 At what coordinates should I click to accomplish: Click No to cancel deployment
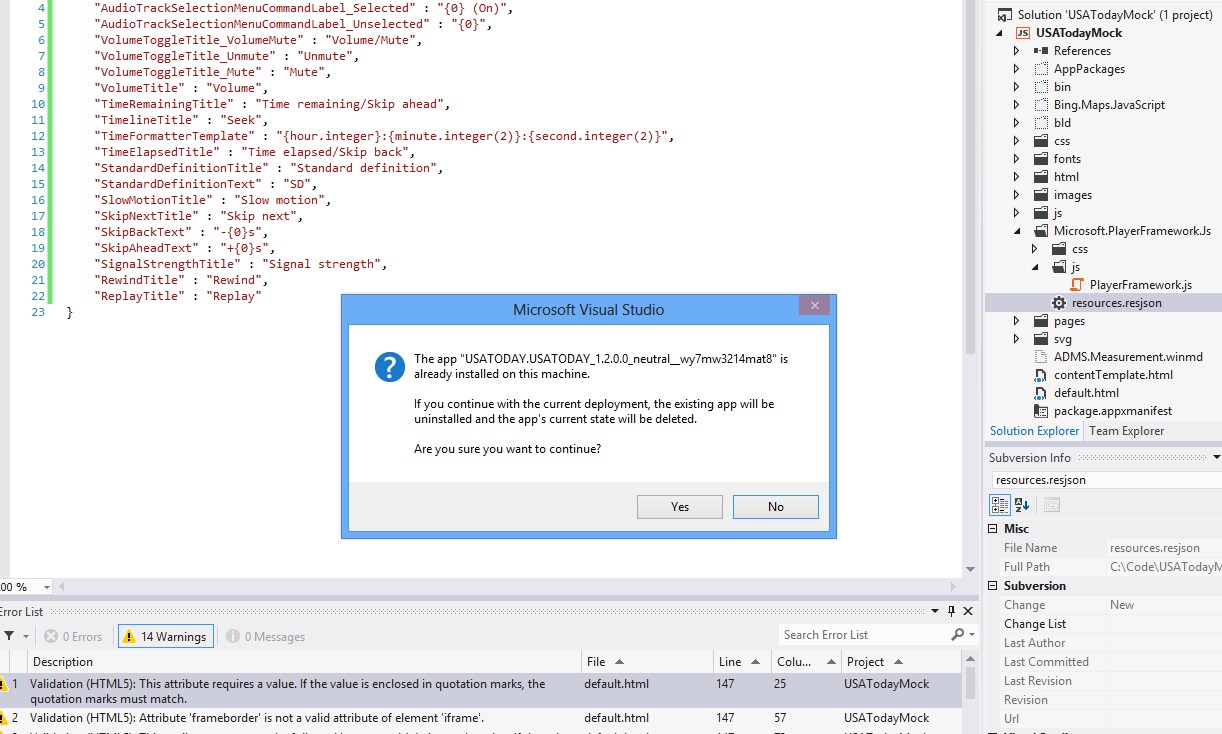[775, 507]
